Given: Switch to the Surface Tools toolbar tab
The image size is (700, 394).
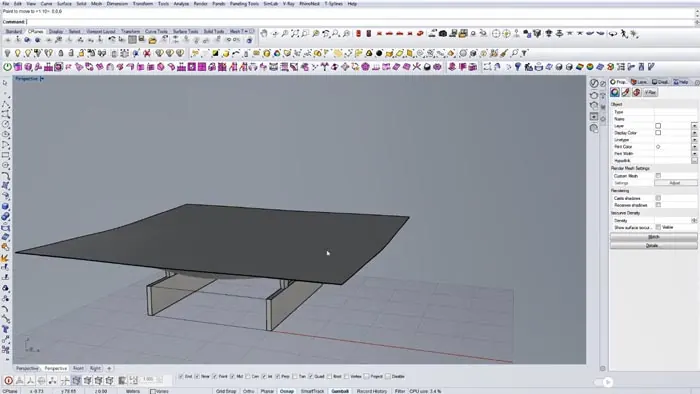Looking at the screenshot, I should click(x=185, y=32).
